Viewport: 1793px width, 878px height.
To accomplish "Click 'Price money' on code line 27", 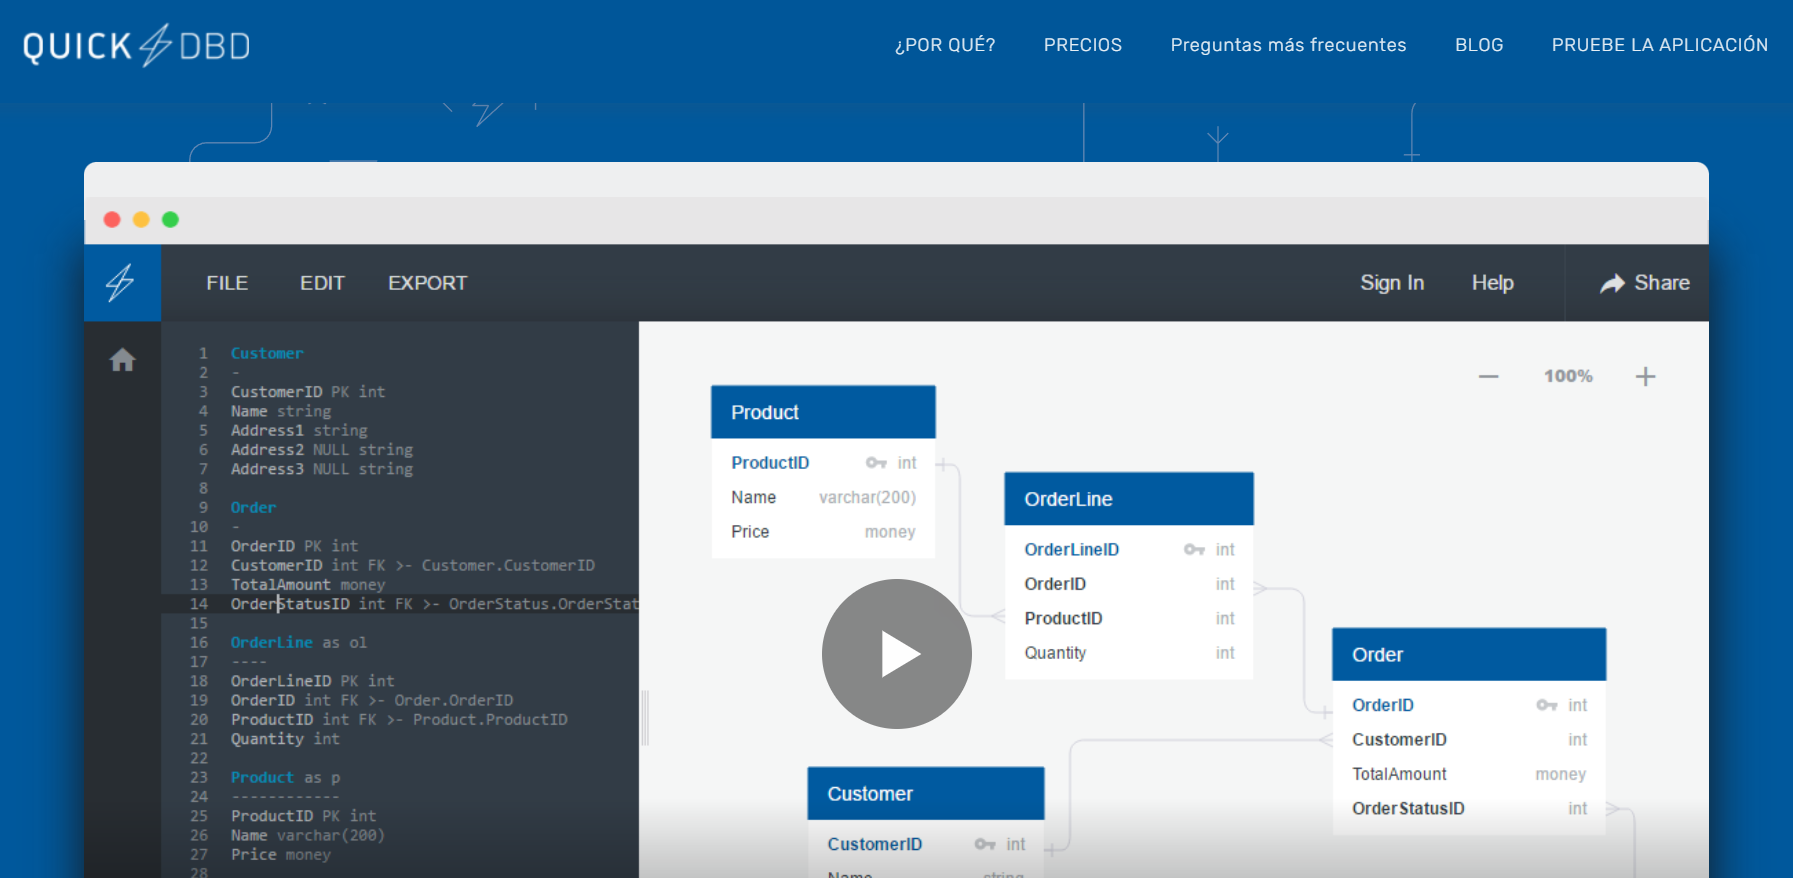I will [x=280, y=854].
